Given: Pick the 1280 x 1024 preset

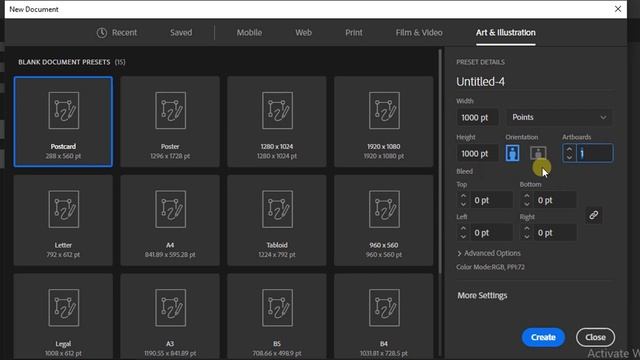Looking at the screenshot, I should pyautogui.click(x=277, y=122).
